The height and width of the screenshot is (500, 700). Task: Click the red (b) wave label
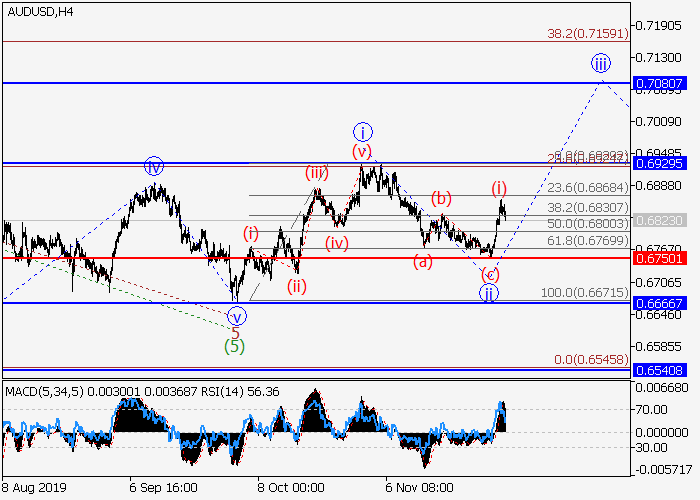click(x=441, y=198)
